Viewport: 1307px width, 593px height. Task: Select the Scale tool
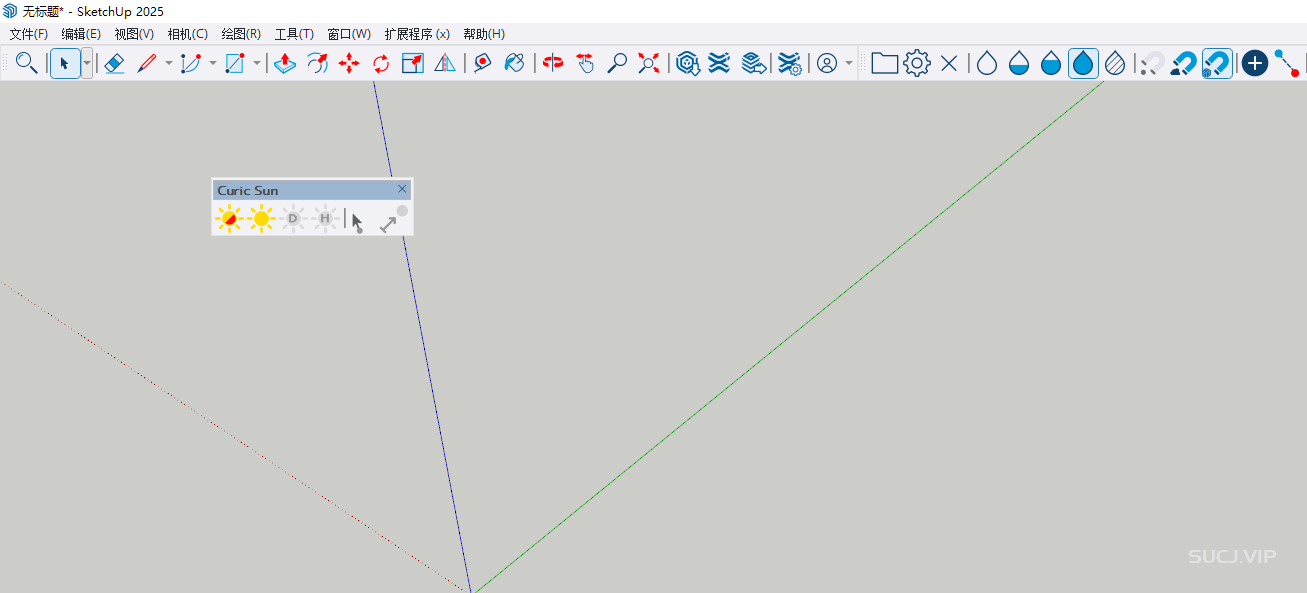[x=413, y=63]
